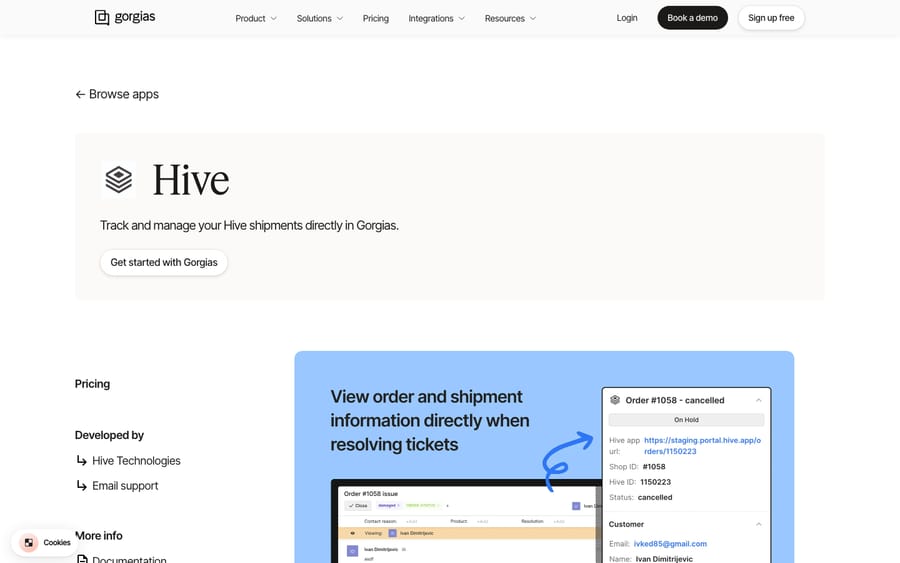Open the Documentation link

[129, 559]
